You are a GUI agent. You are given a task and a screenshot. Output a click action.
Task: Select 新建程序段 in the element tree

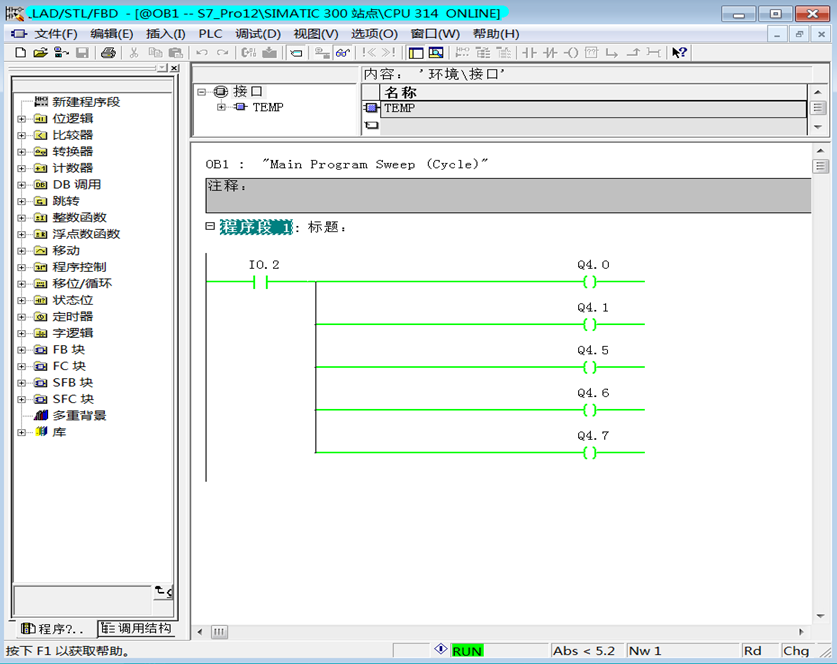pos(85,102)
